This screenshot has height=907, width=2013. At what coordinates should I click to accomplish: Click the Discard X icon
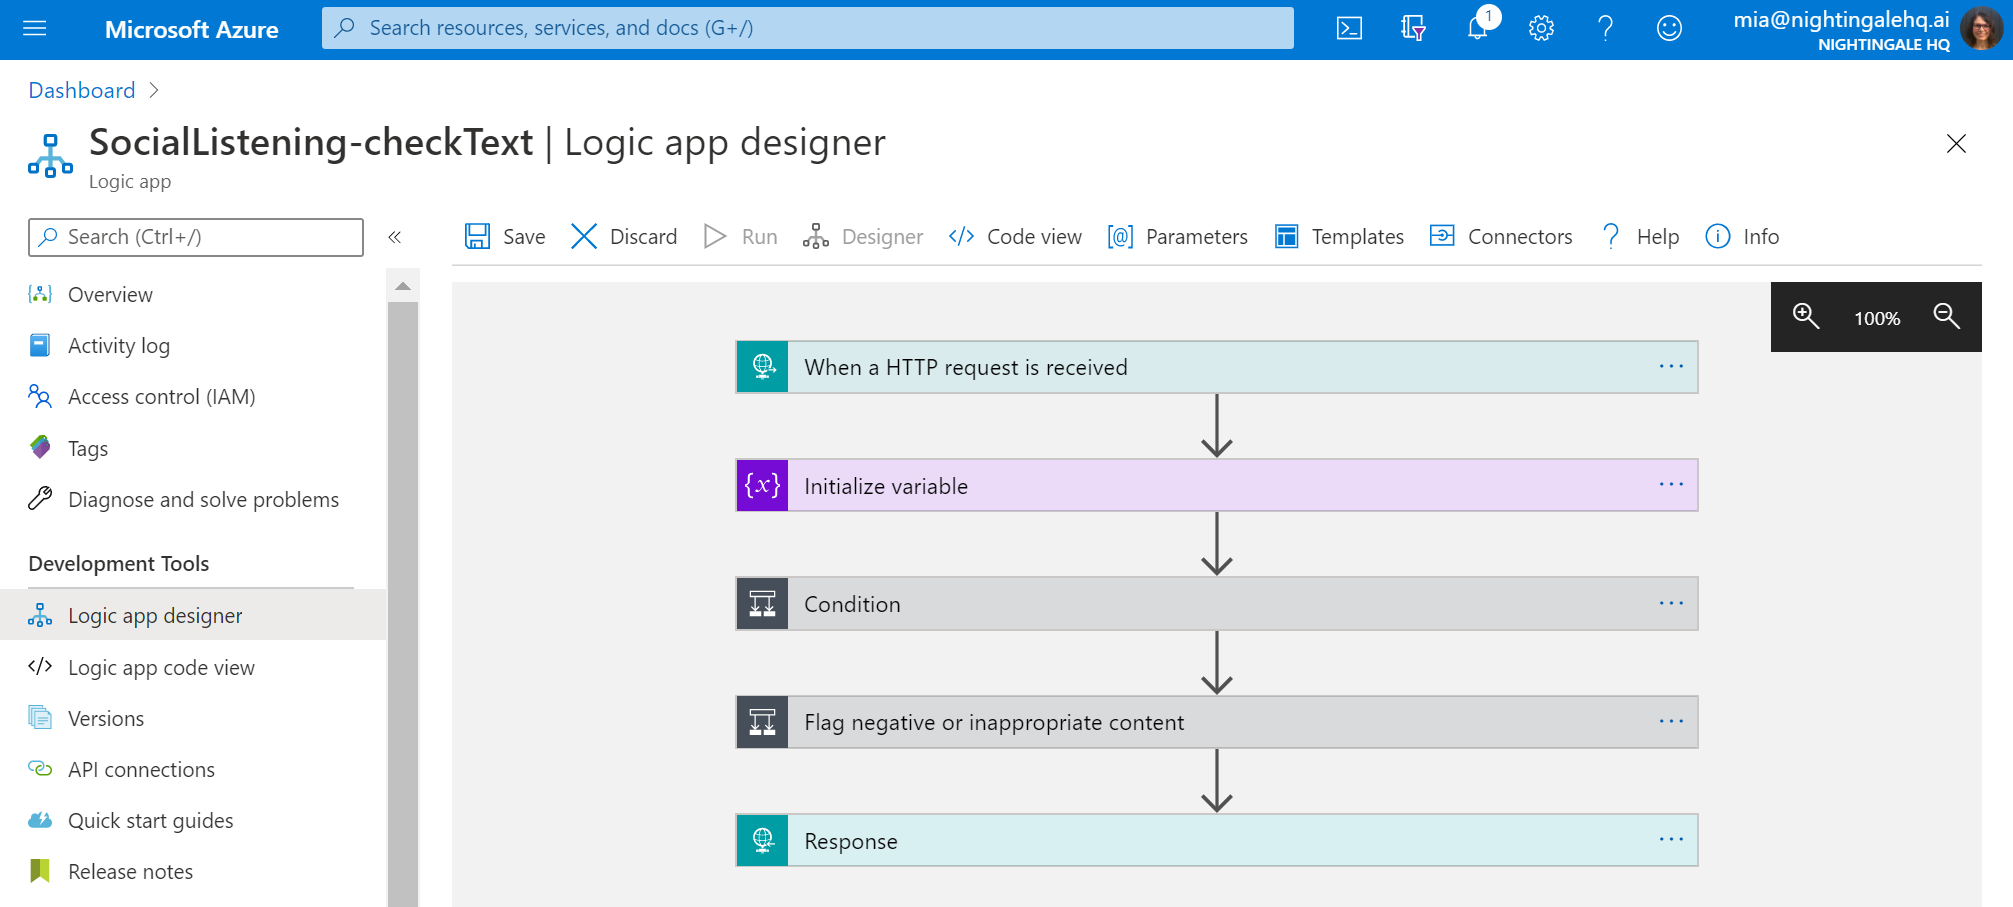click(x=584, y=236)
